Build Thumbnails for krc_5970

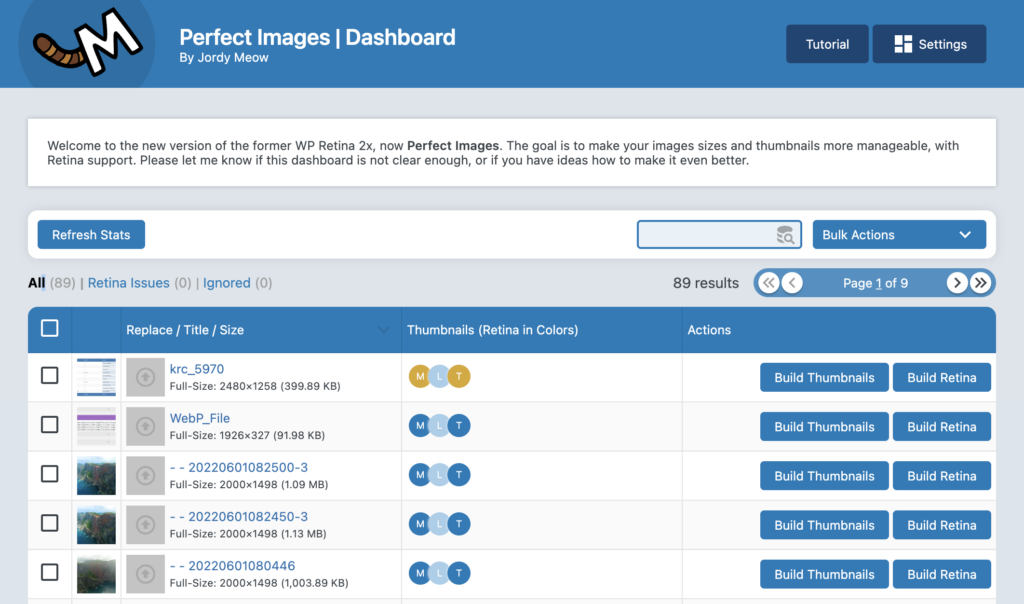824,377
